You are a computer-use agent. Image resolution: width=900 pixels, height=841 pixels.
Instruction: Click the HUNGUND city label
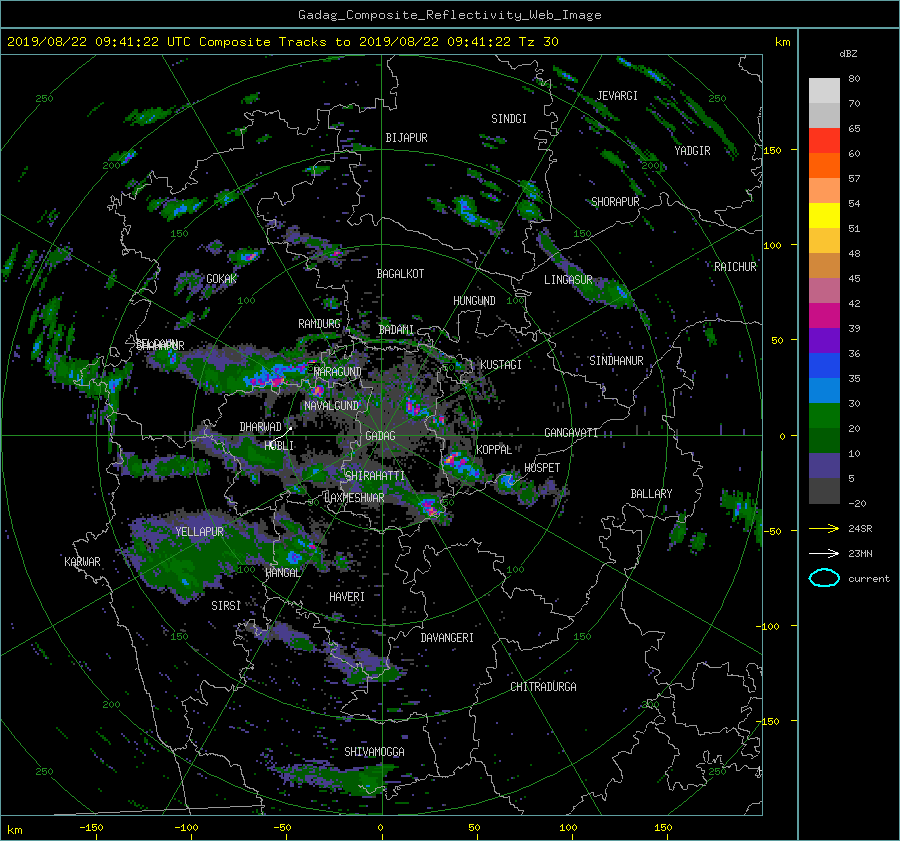(x=474, y=301)
